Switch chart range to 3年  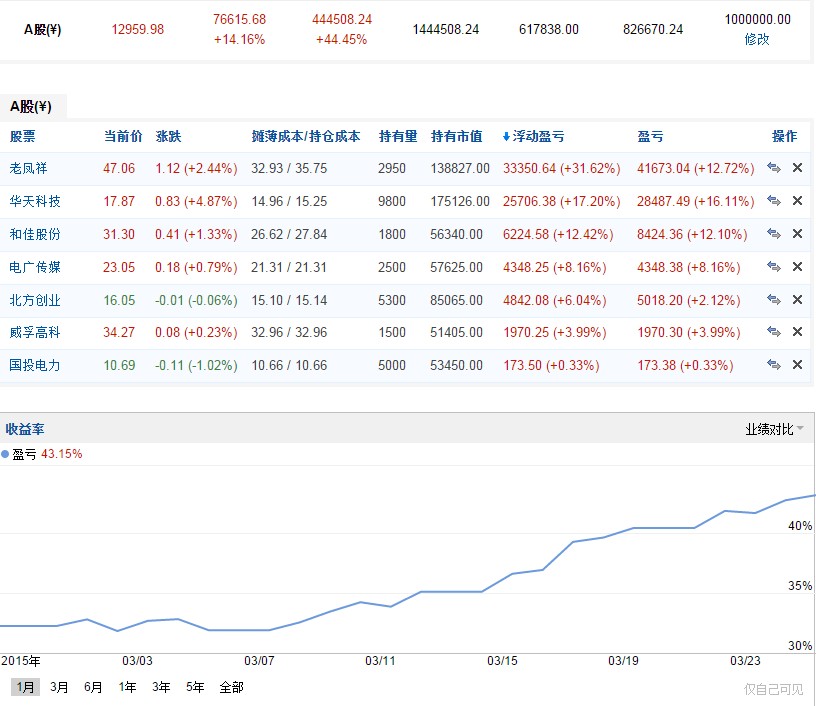click(x=161, y=687)
